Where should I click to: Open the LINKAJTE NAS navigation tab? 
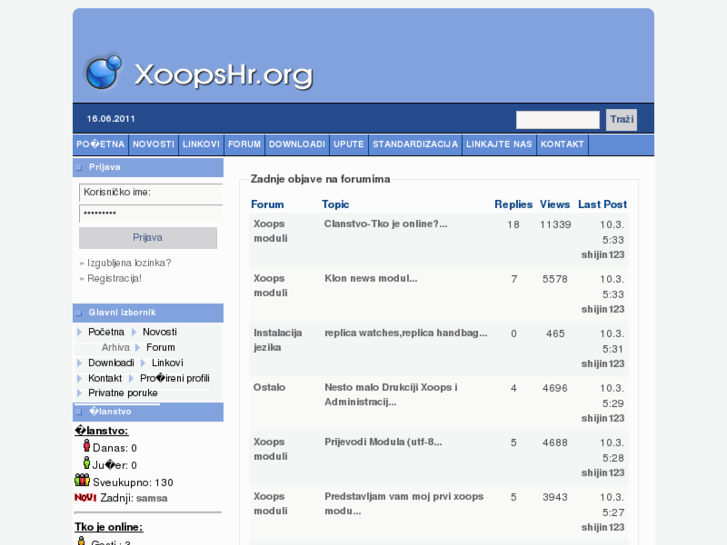[499, 144]
